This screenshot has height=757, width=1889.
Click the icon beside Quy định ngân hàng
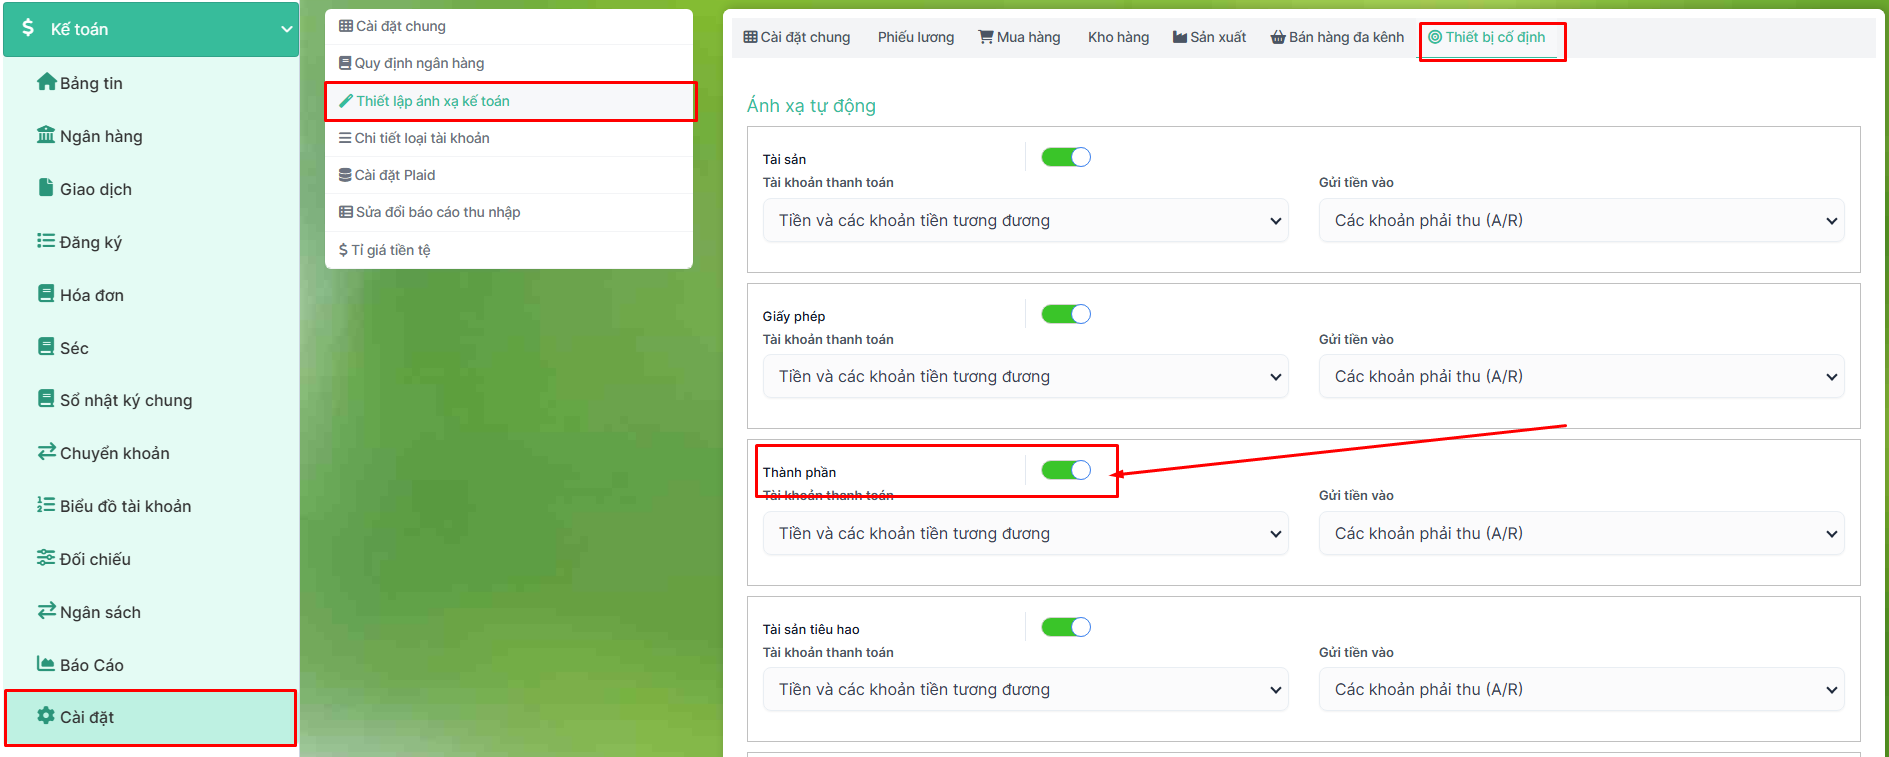[345, 63]
